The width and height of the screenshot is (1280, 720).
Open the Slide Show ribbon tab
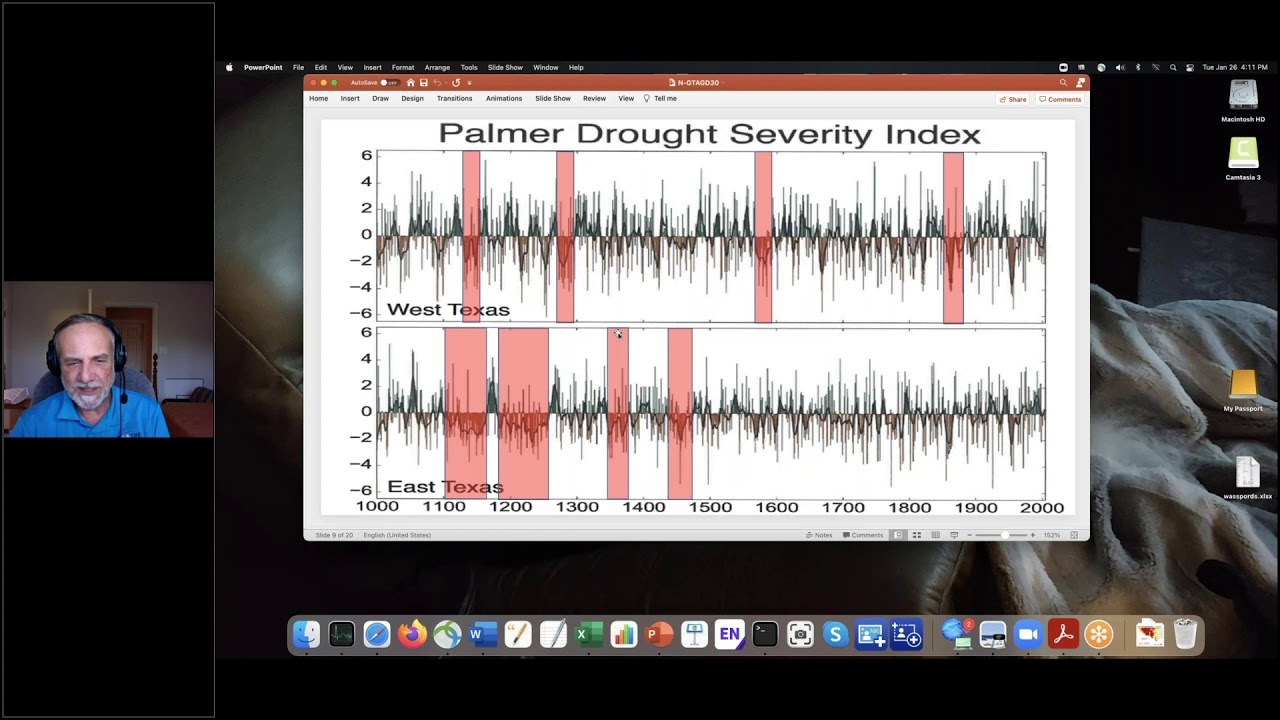pyautogui.click(x=552, y=99)
